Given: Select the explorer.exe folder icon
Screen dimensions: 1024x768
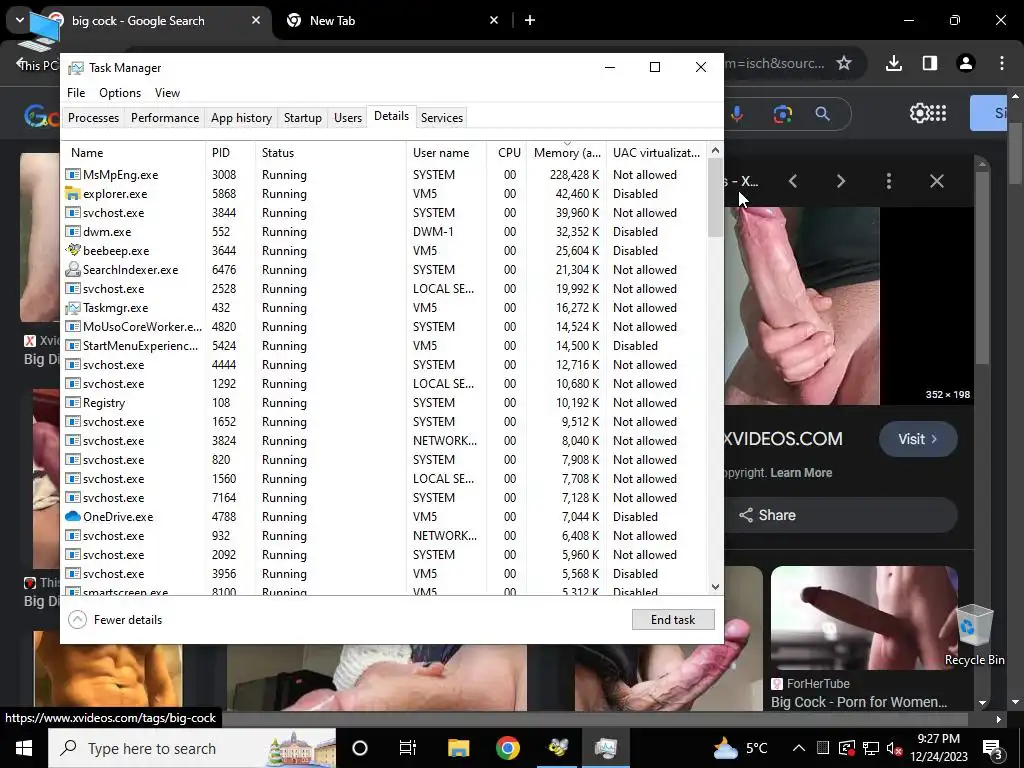Looking at the screenshot, I should [x=72, y=194].
